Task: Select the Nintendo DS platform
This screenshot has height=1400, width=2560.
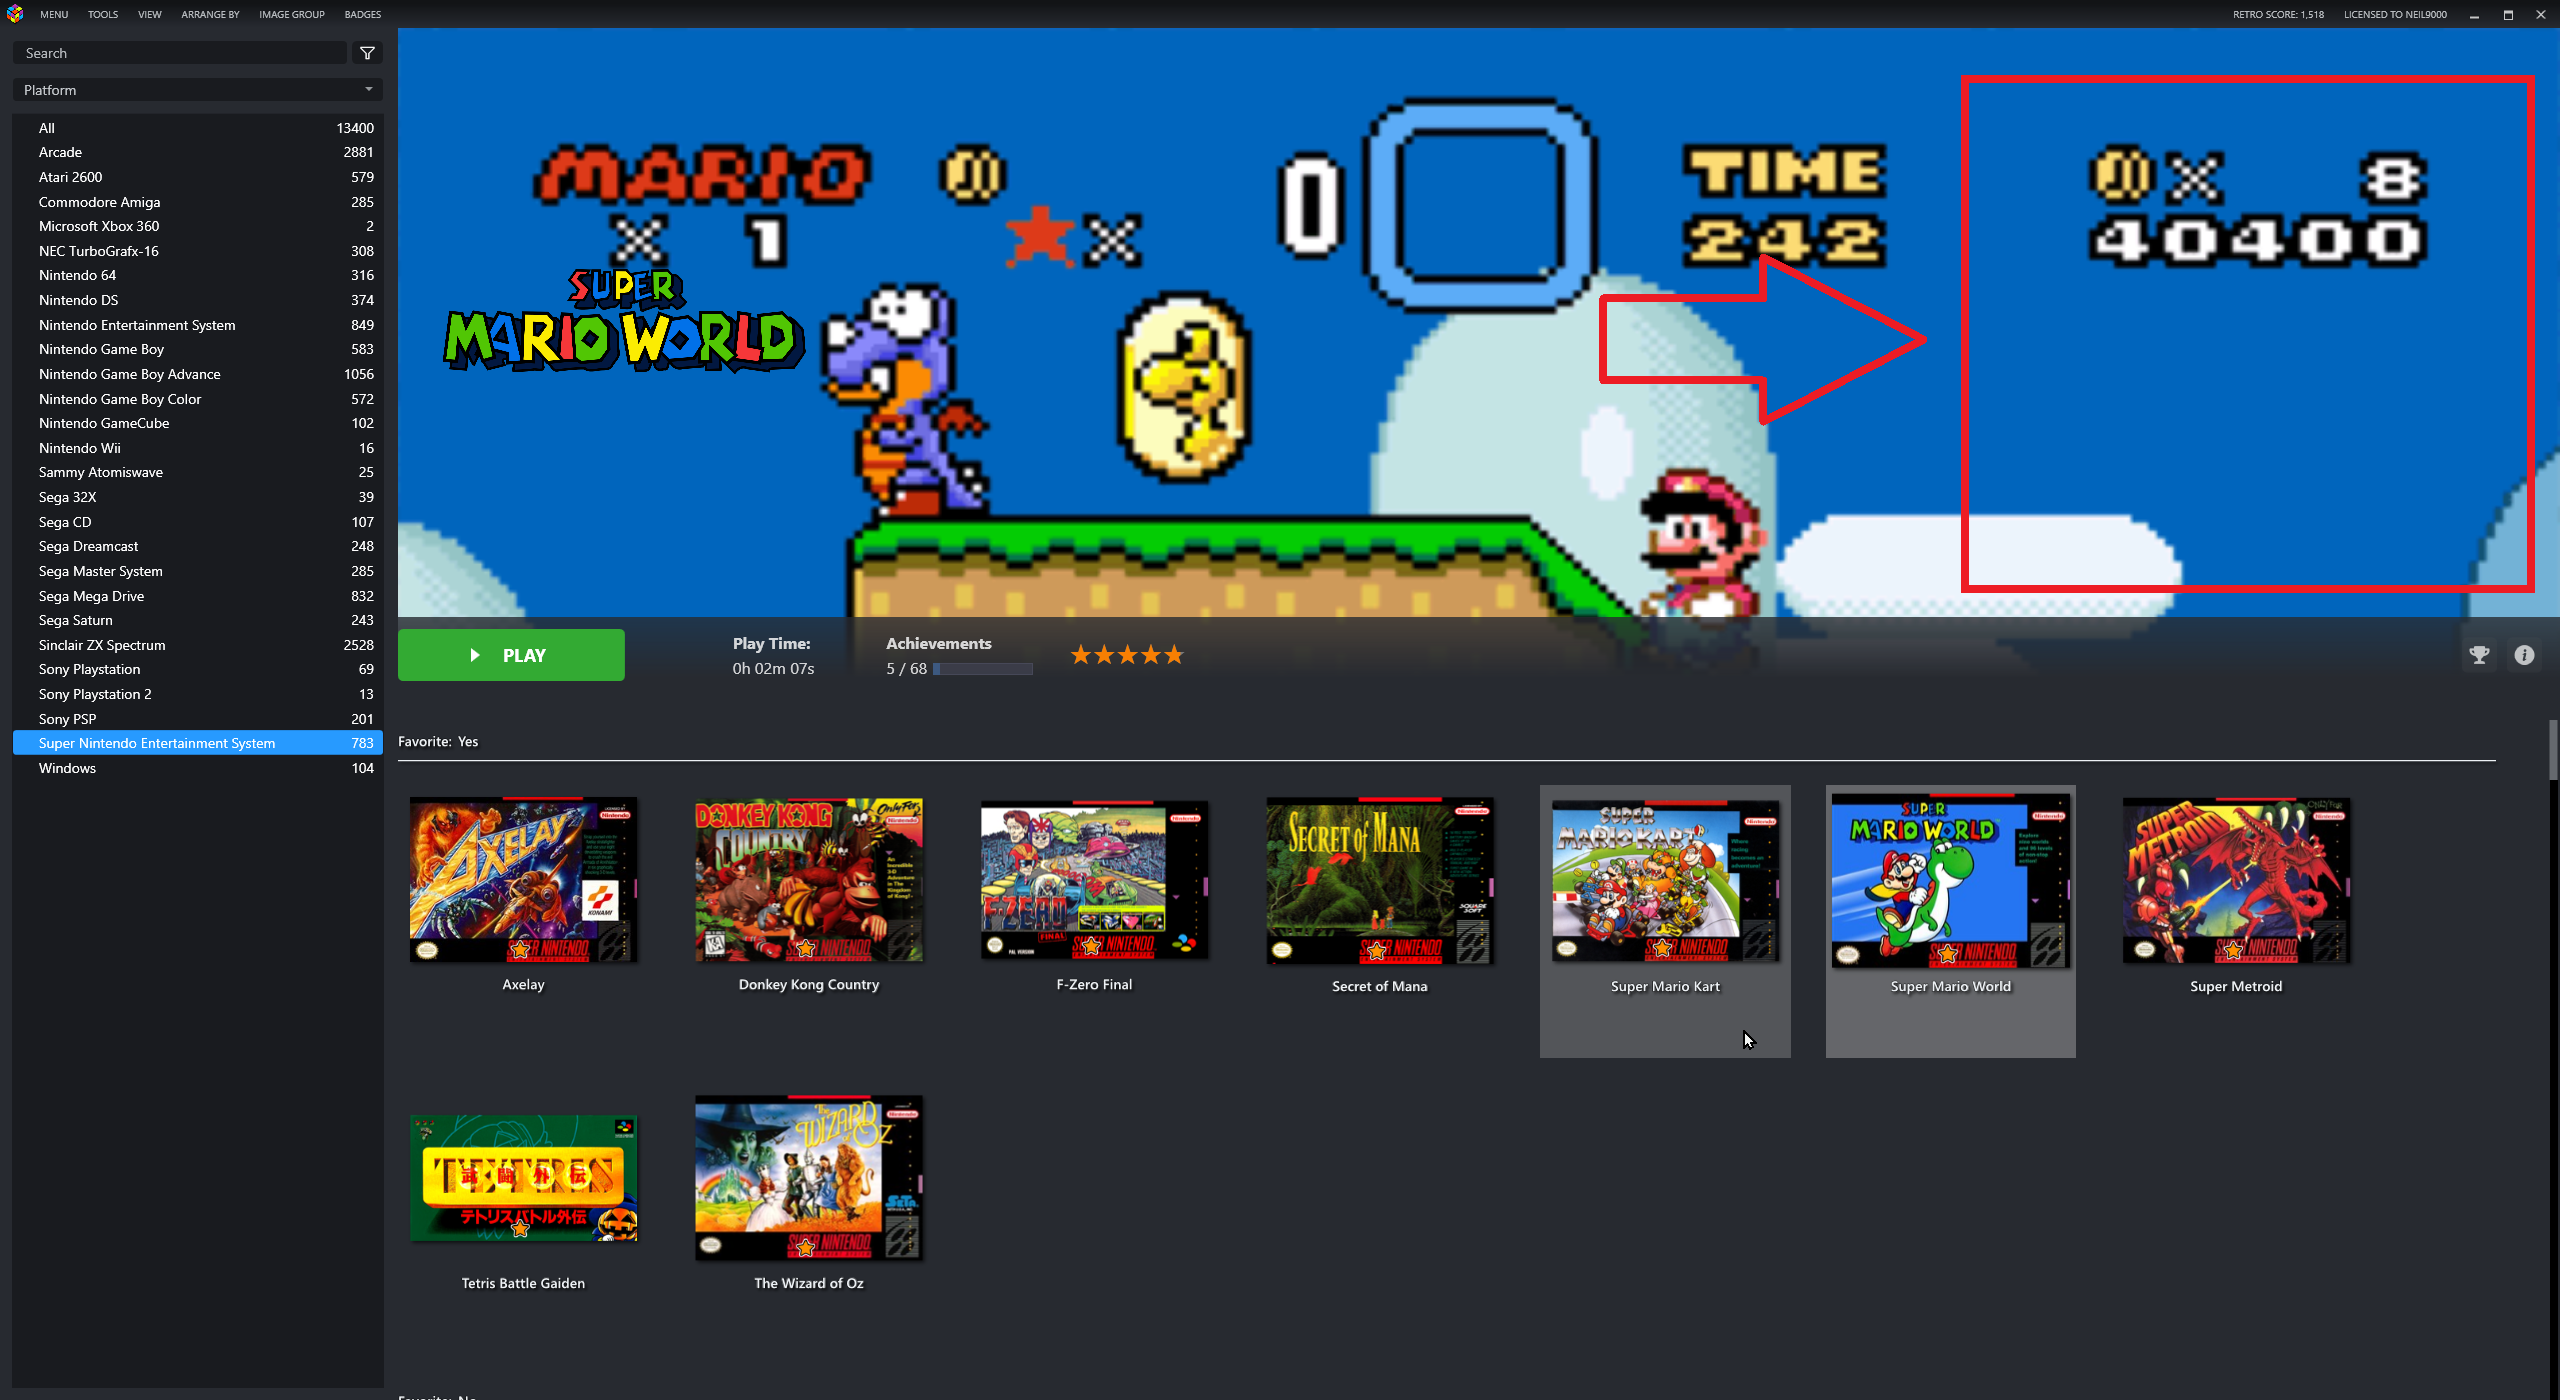Action: pos(198,300)
